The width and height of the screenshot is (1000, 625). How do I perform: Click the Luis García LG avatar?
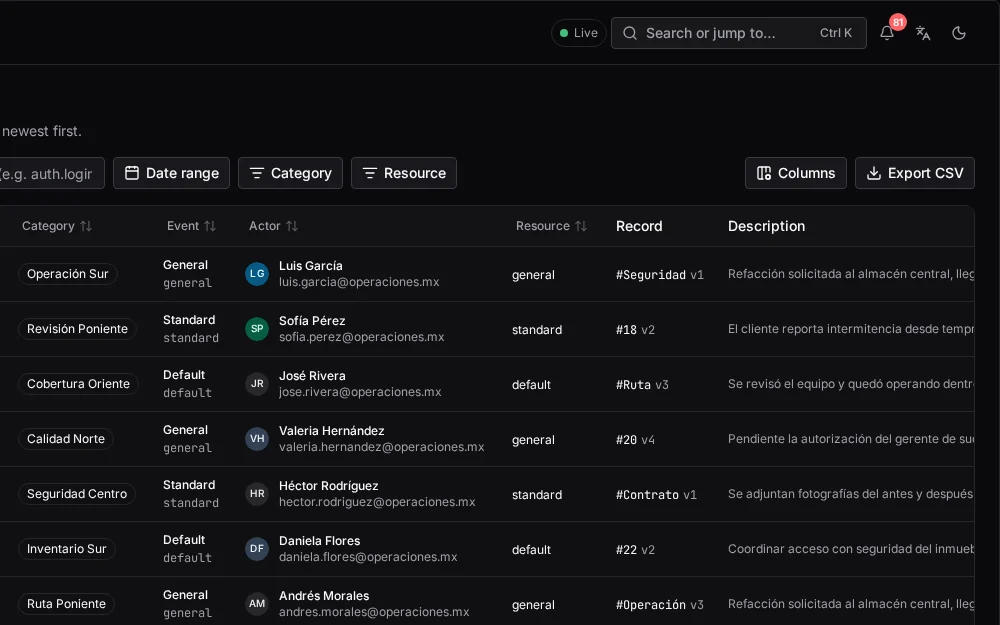coord(257,274)
